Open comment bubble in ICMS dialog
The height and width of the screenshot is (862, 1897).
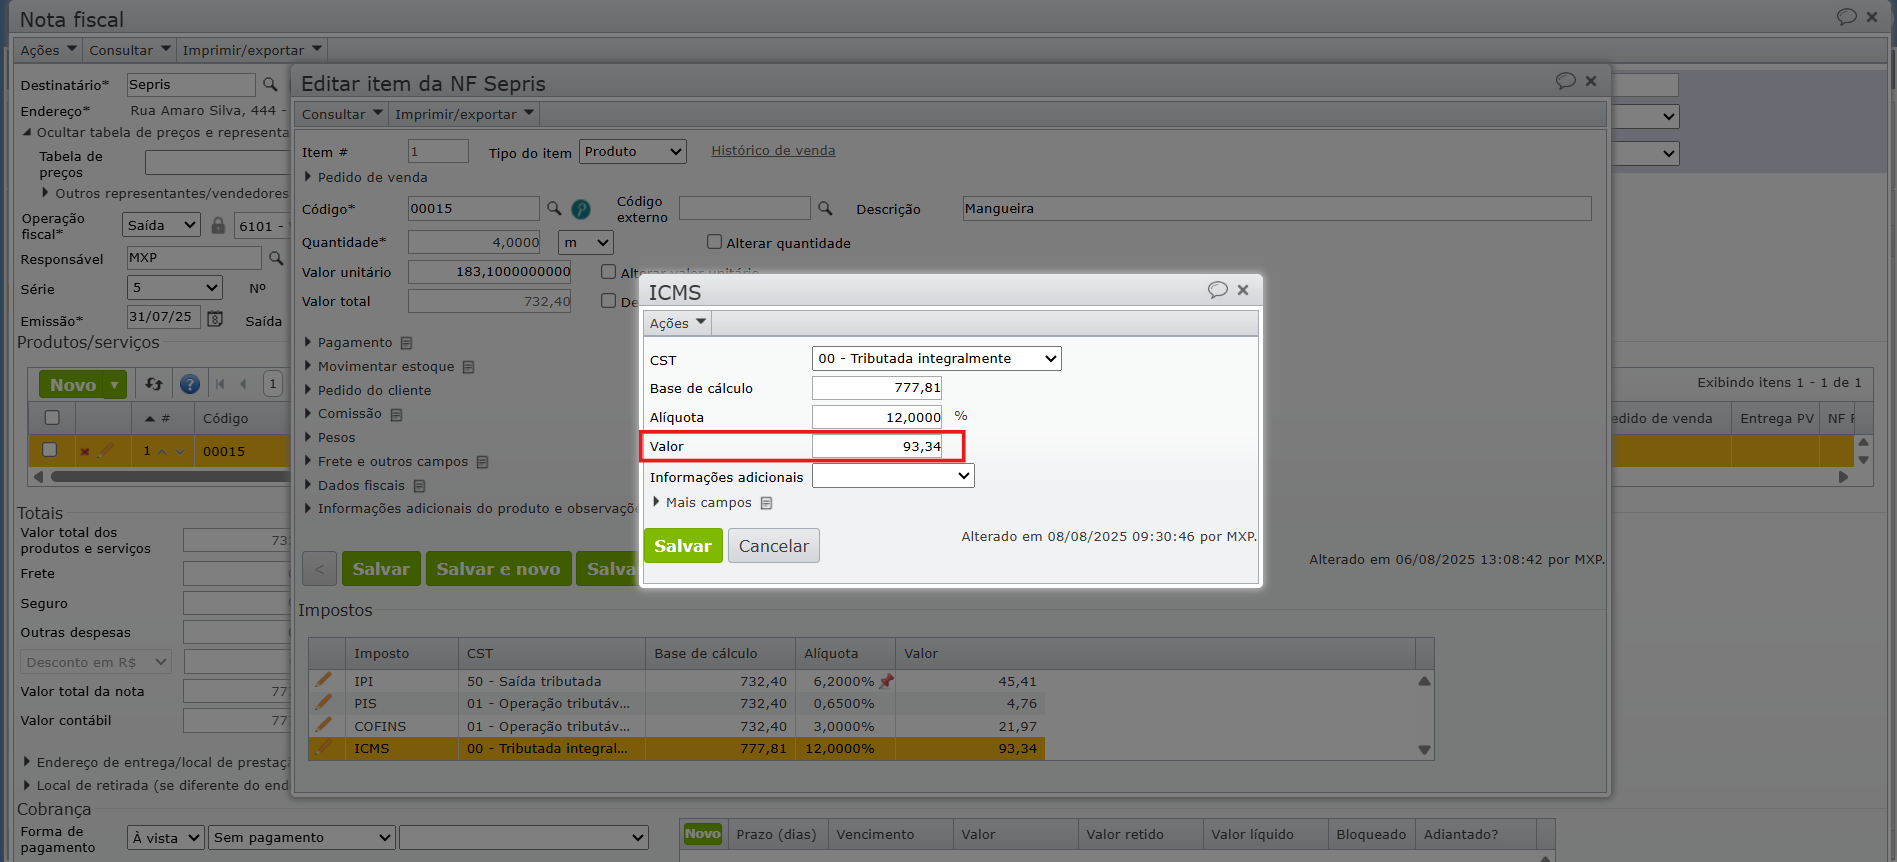(1217, 290)
